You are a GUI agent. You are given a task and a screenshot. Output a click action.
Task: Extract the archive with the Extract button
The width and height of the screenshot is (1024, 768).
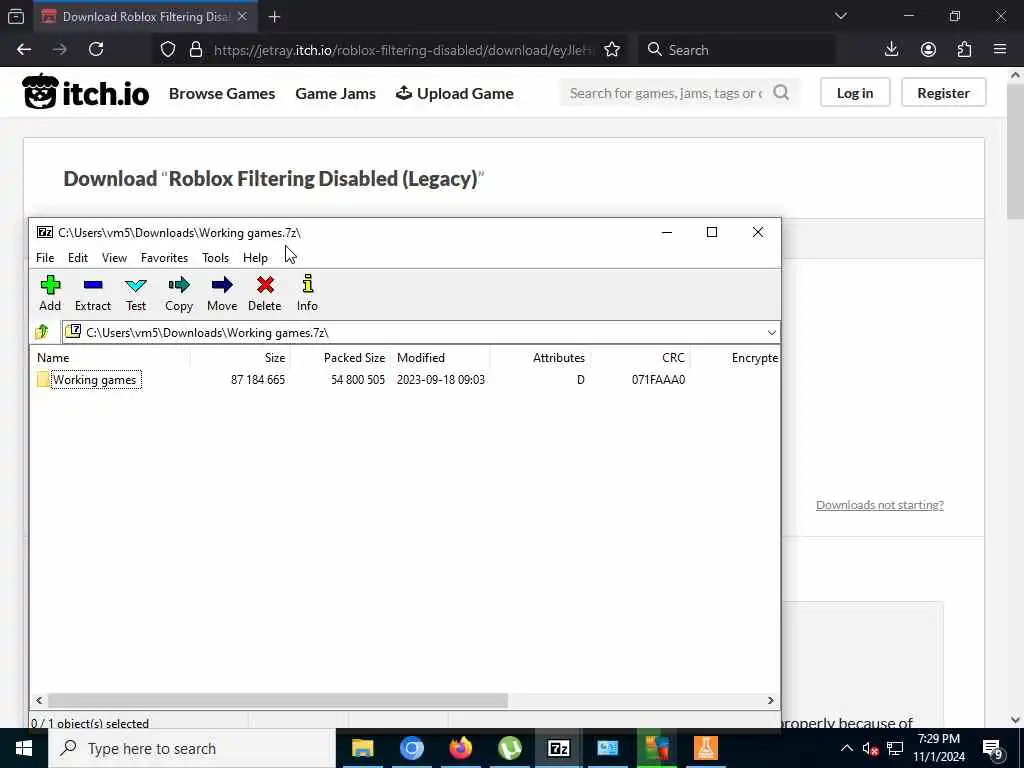(93, 293)
